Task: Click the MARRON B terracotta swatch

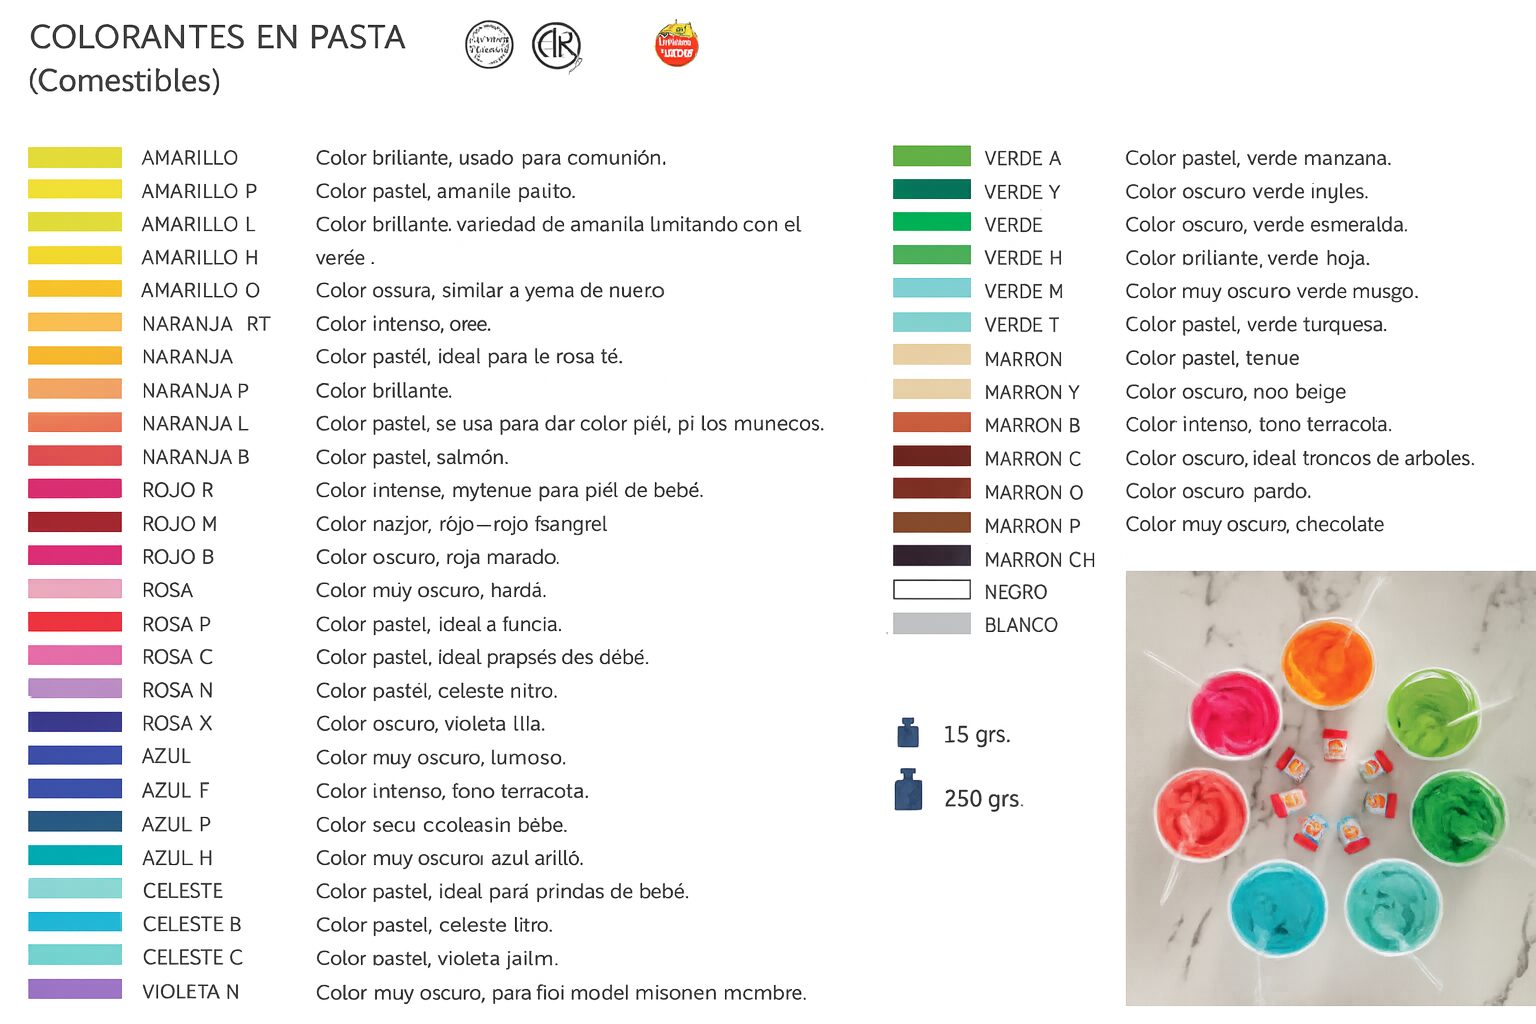Action: coord(931,423)
